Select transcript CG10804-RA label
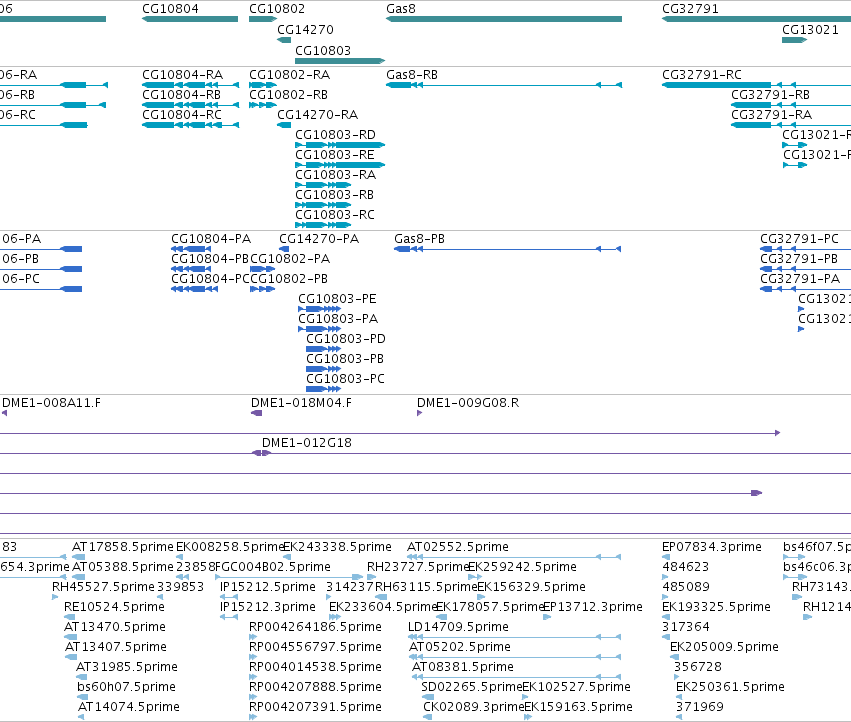 point(182,74)
